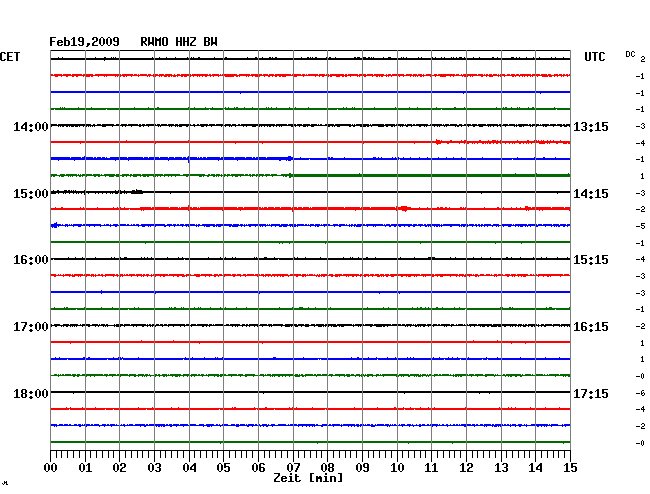The width and height of the screenshot is (650, 494).
Task: Click the 09 minute axis label
Action: pyautogui.click(x=362, y=467)
